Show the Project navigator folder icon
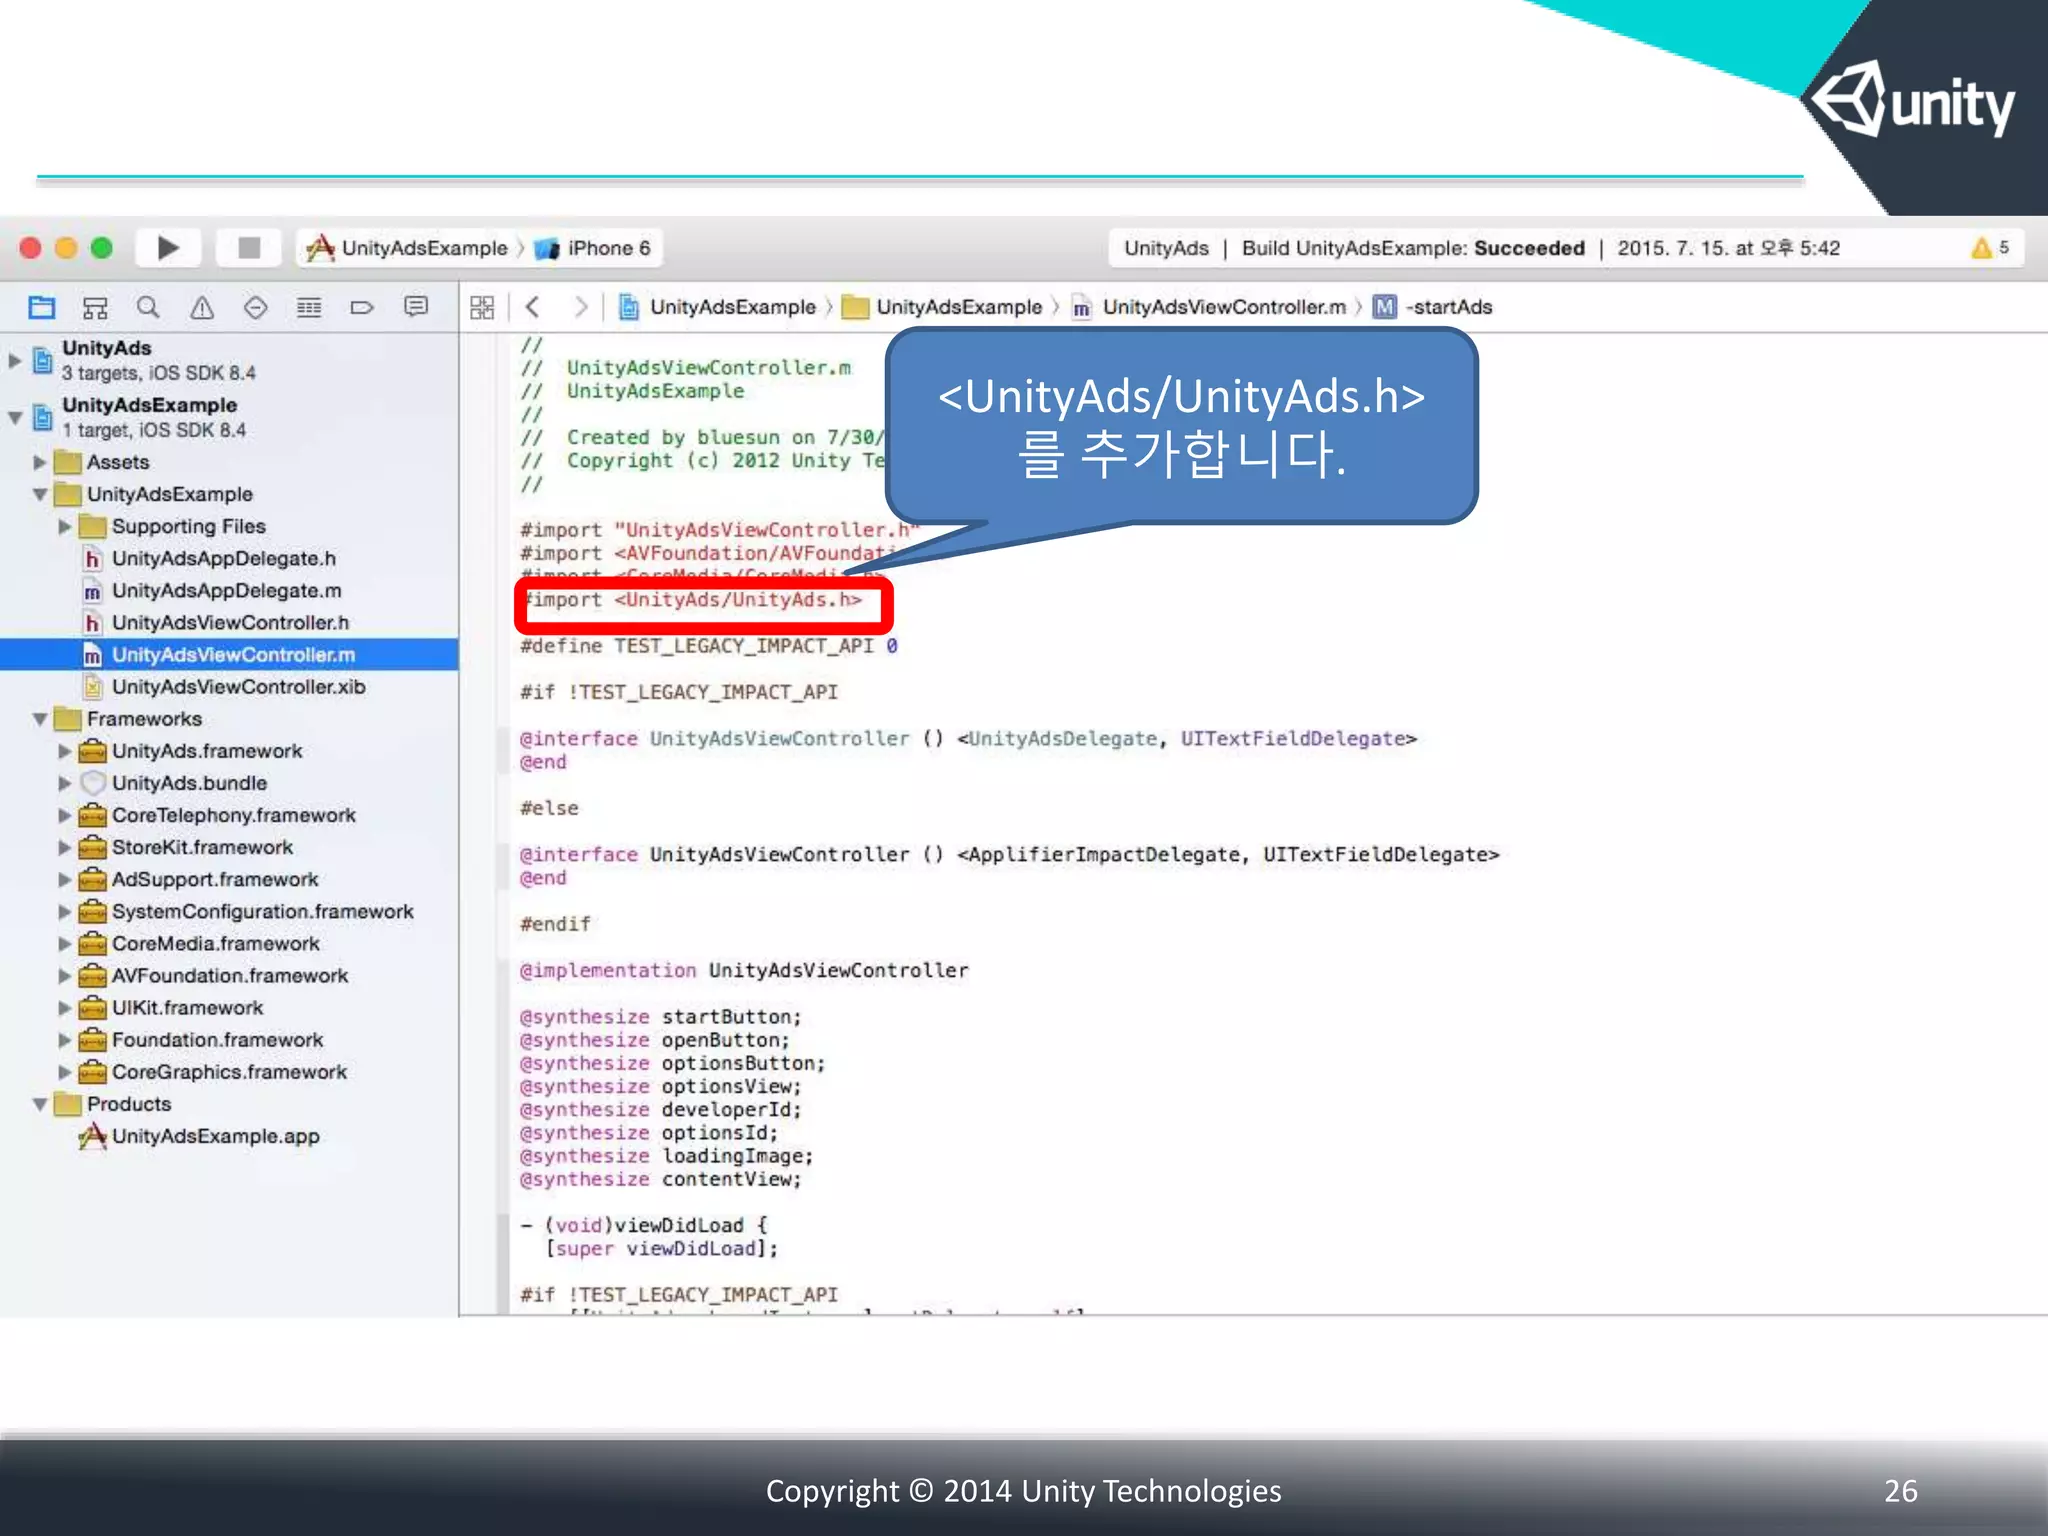This screenshot has width=2048, height=1536. click(x=42, y=307)
